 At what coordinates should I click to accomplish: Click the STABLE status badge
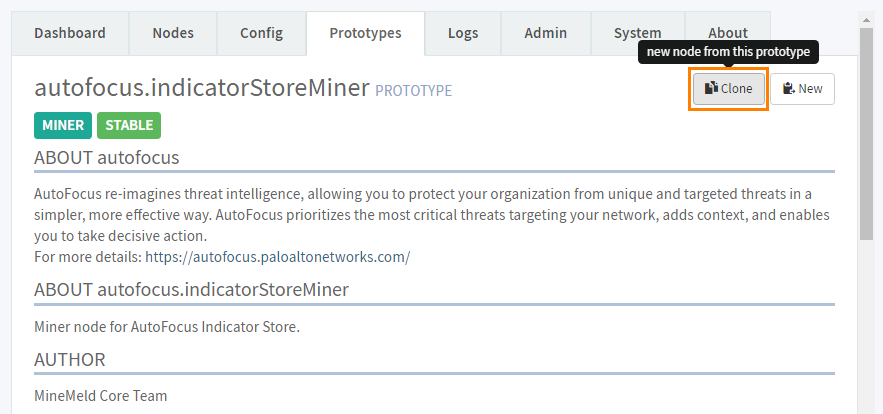129,126
